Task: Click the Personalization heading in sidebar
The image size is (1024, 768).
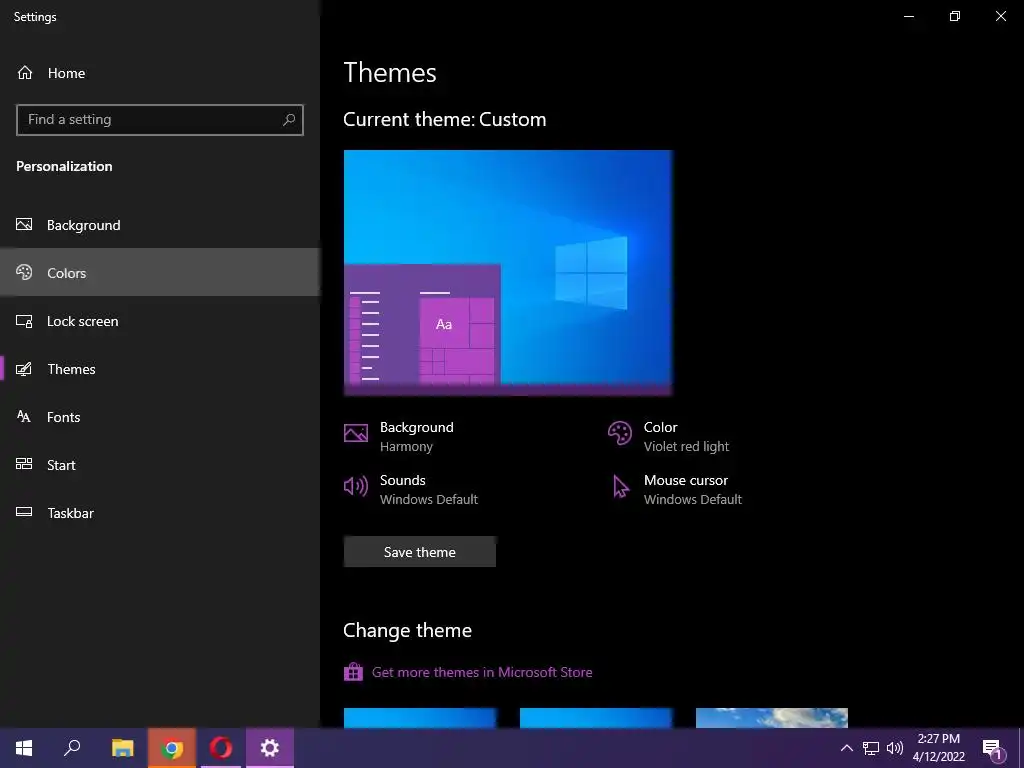Action: 64,166
